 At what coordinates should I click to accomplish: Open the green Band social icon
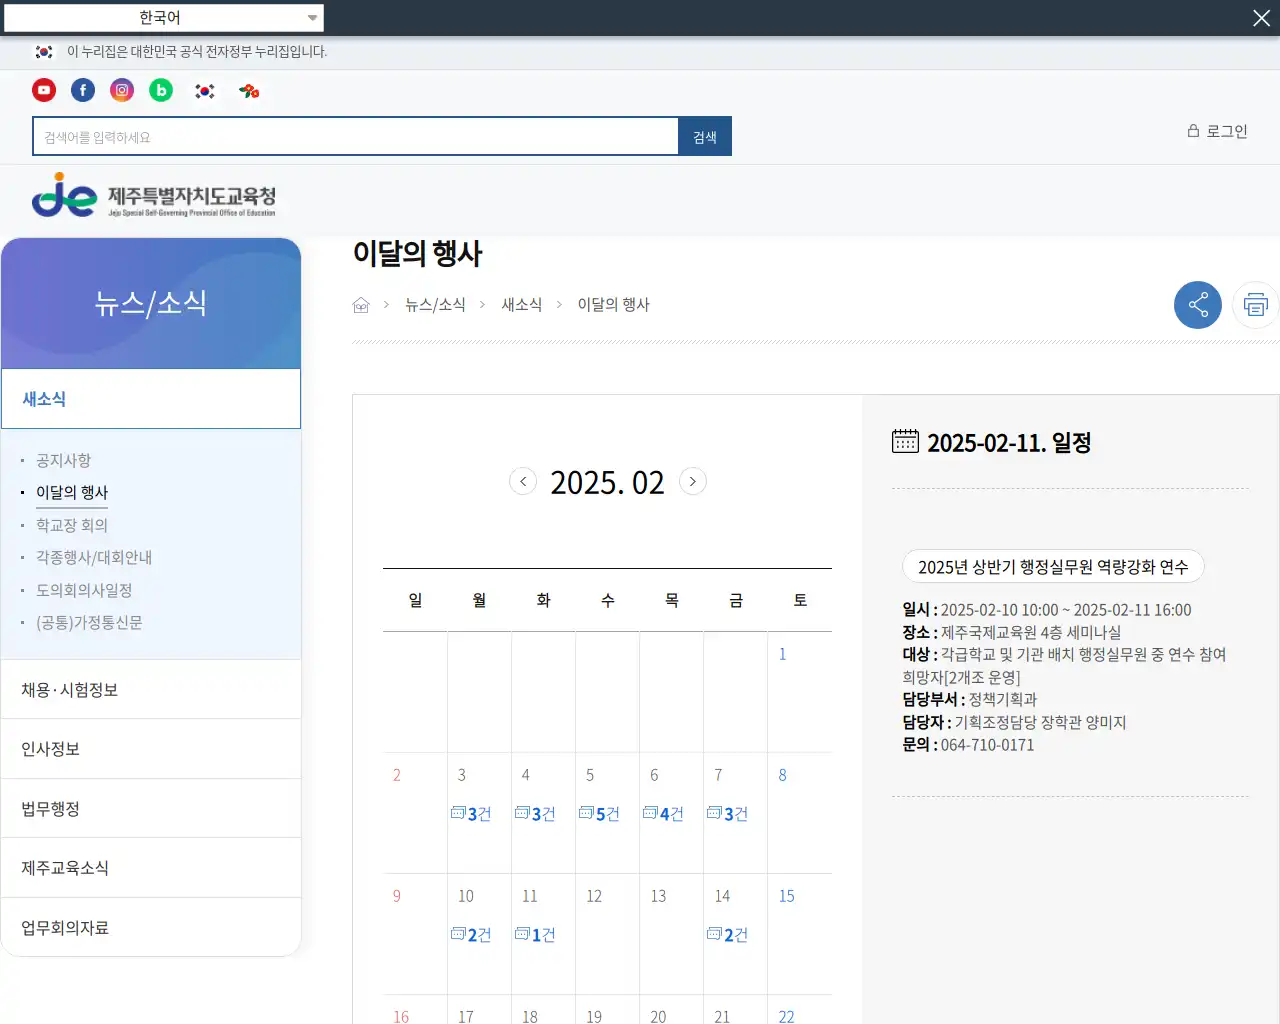point(161,91)
